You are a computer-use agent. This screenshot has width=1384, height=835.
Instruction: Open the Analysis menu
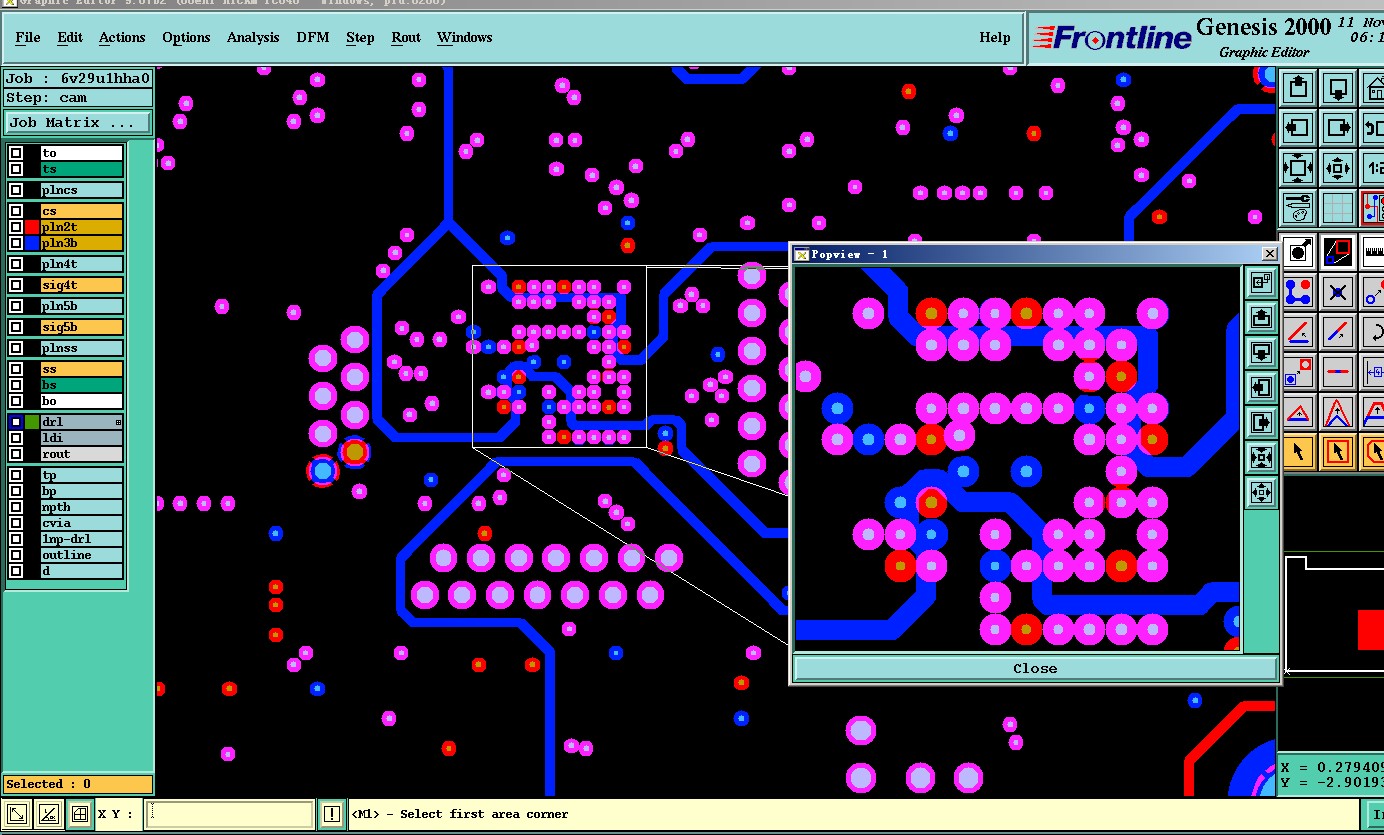(253, 37)
